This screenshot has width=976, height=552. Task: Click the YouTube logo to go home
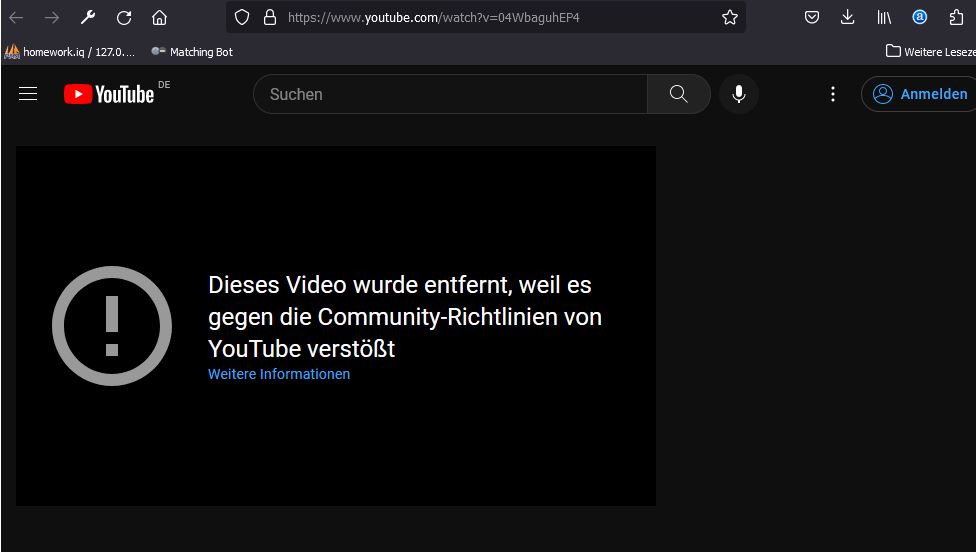click(109, 94)
